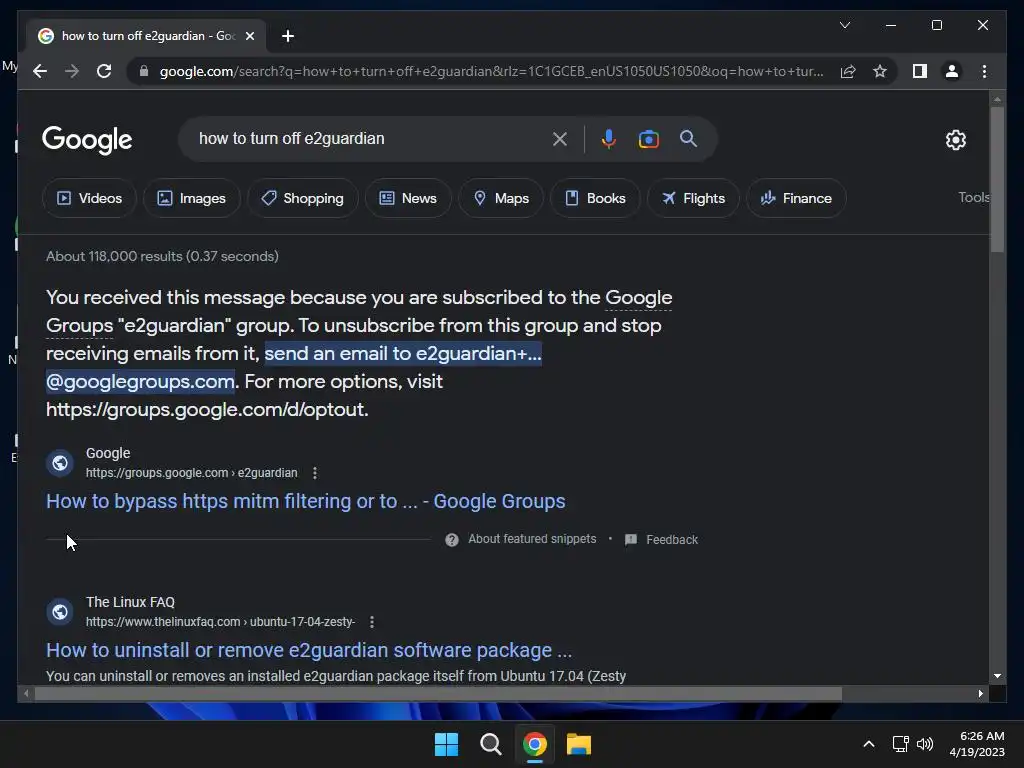Open volume control in system tray

click(x=925, y=744)
